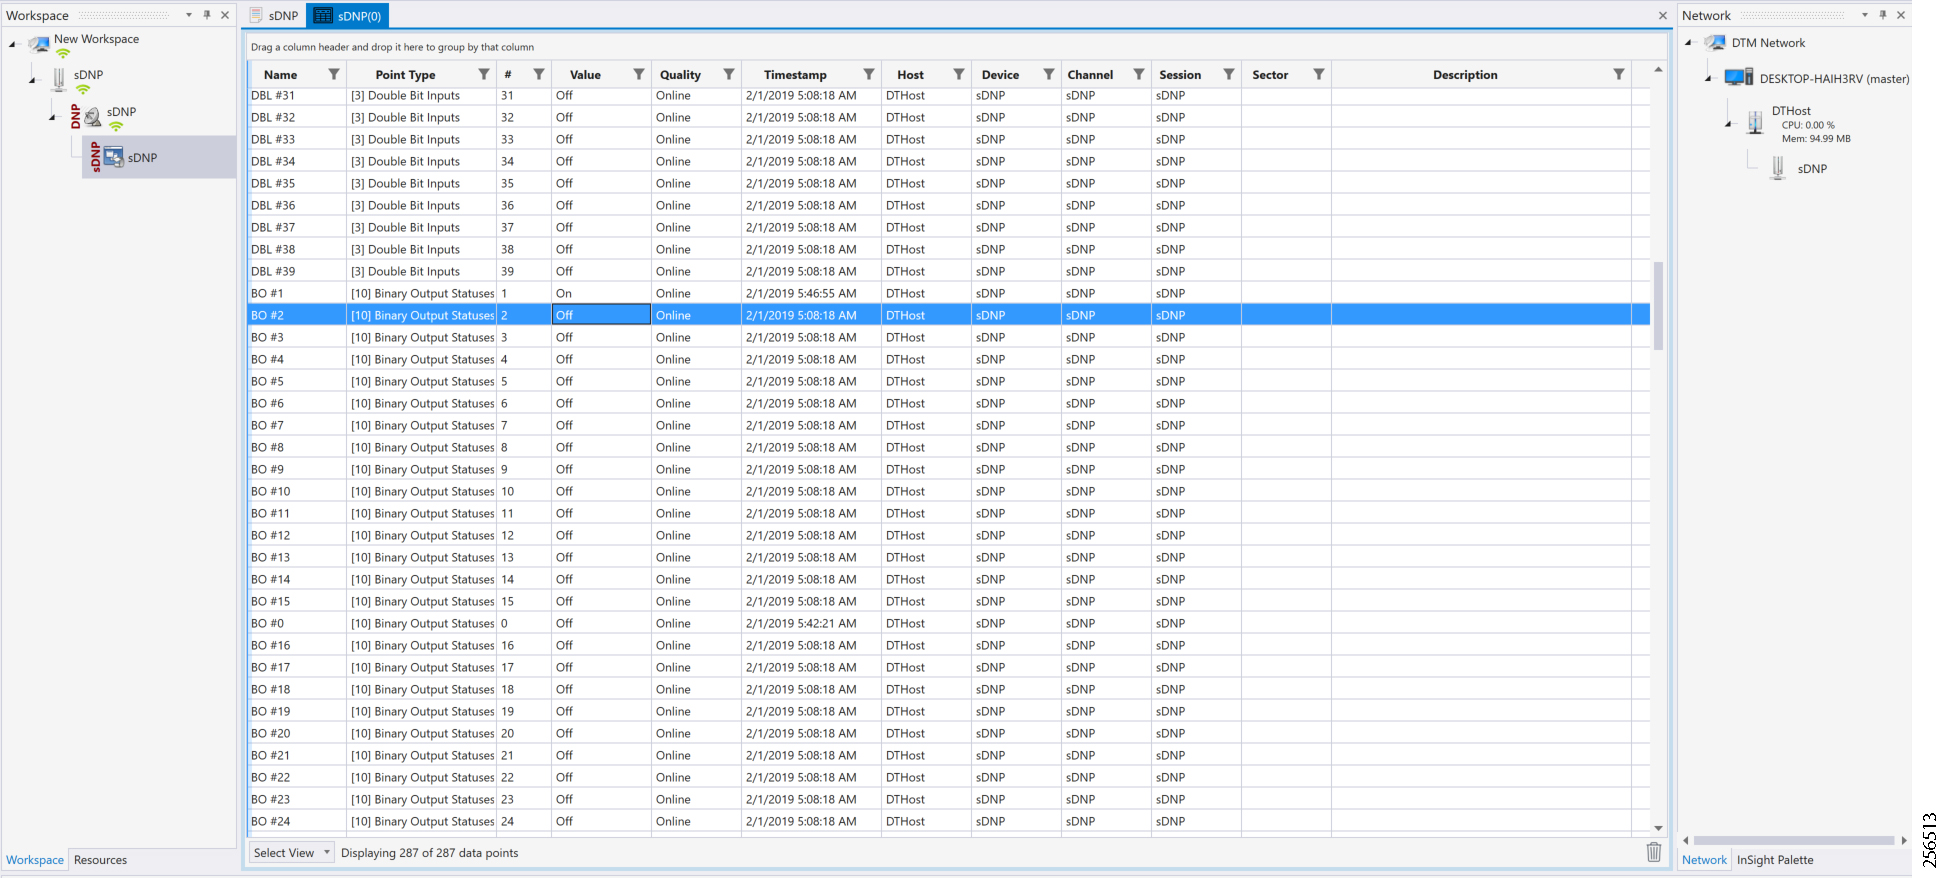Sort by the Value column header
Screen dimensions: 1946x878
(x=585, y=75)
